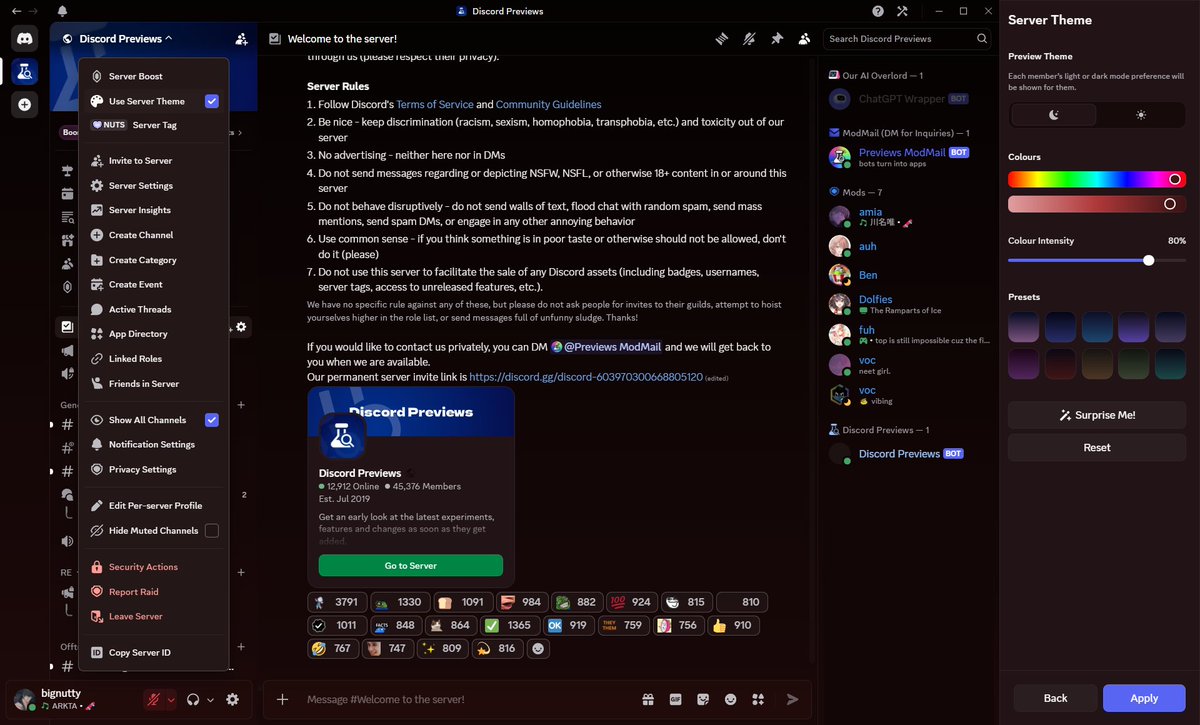Open Active Threads menu item
This screenshot has height=725, width=1200.
tap(154, 310)
